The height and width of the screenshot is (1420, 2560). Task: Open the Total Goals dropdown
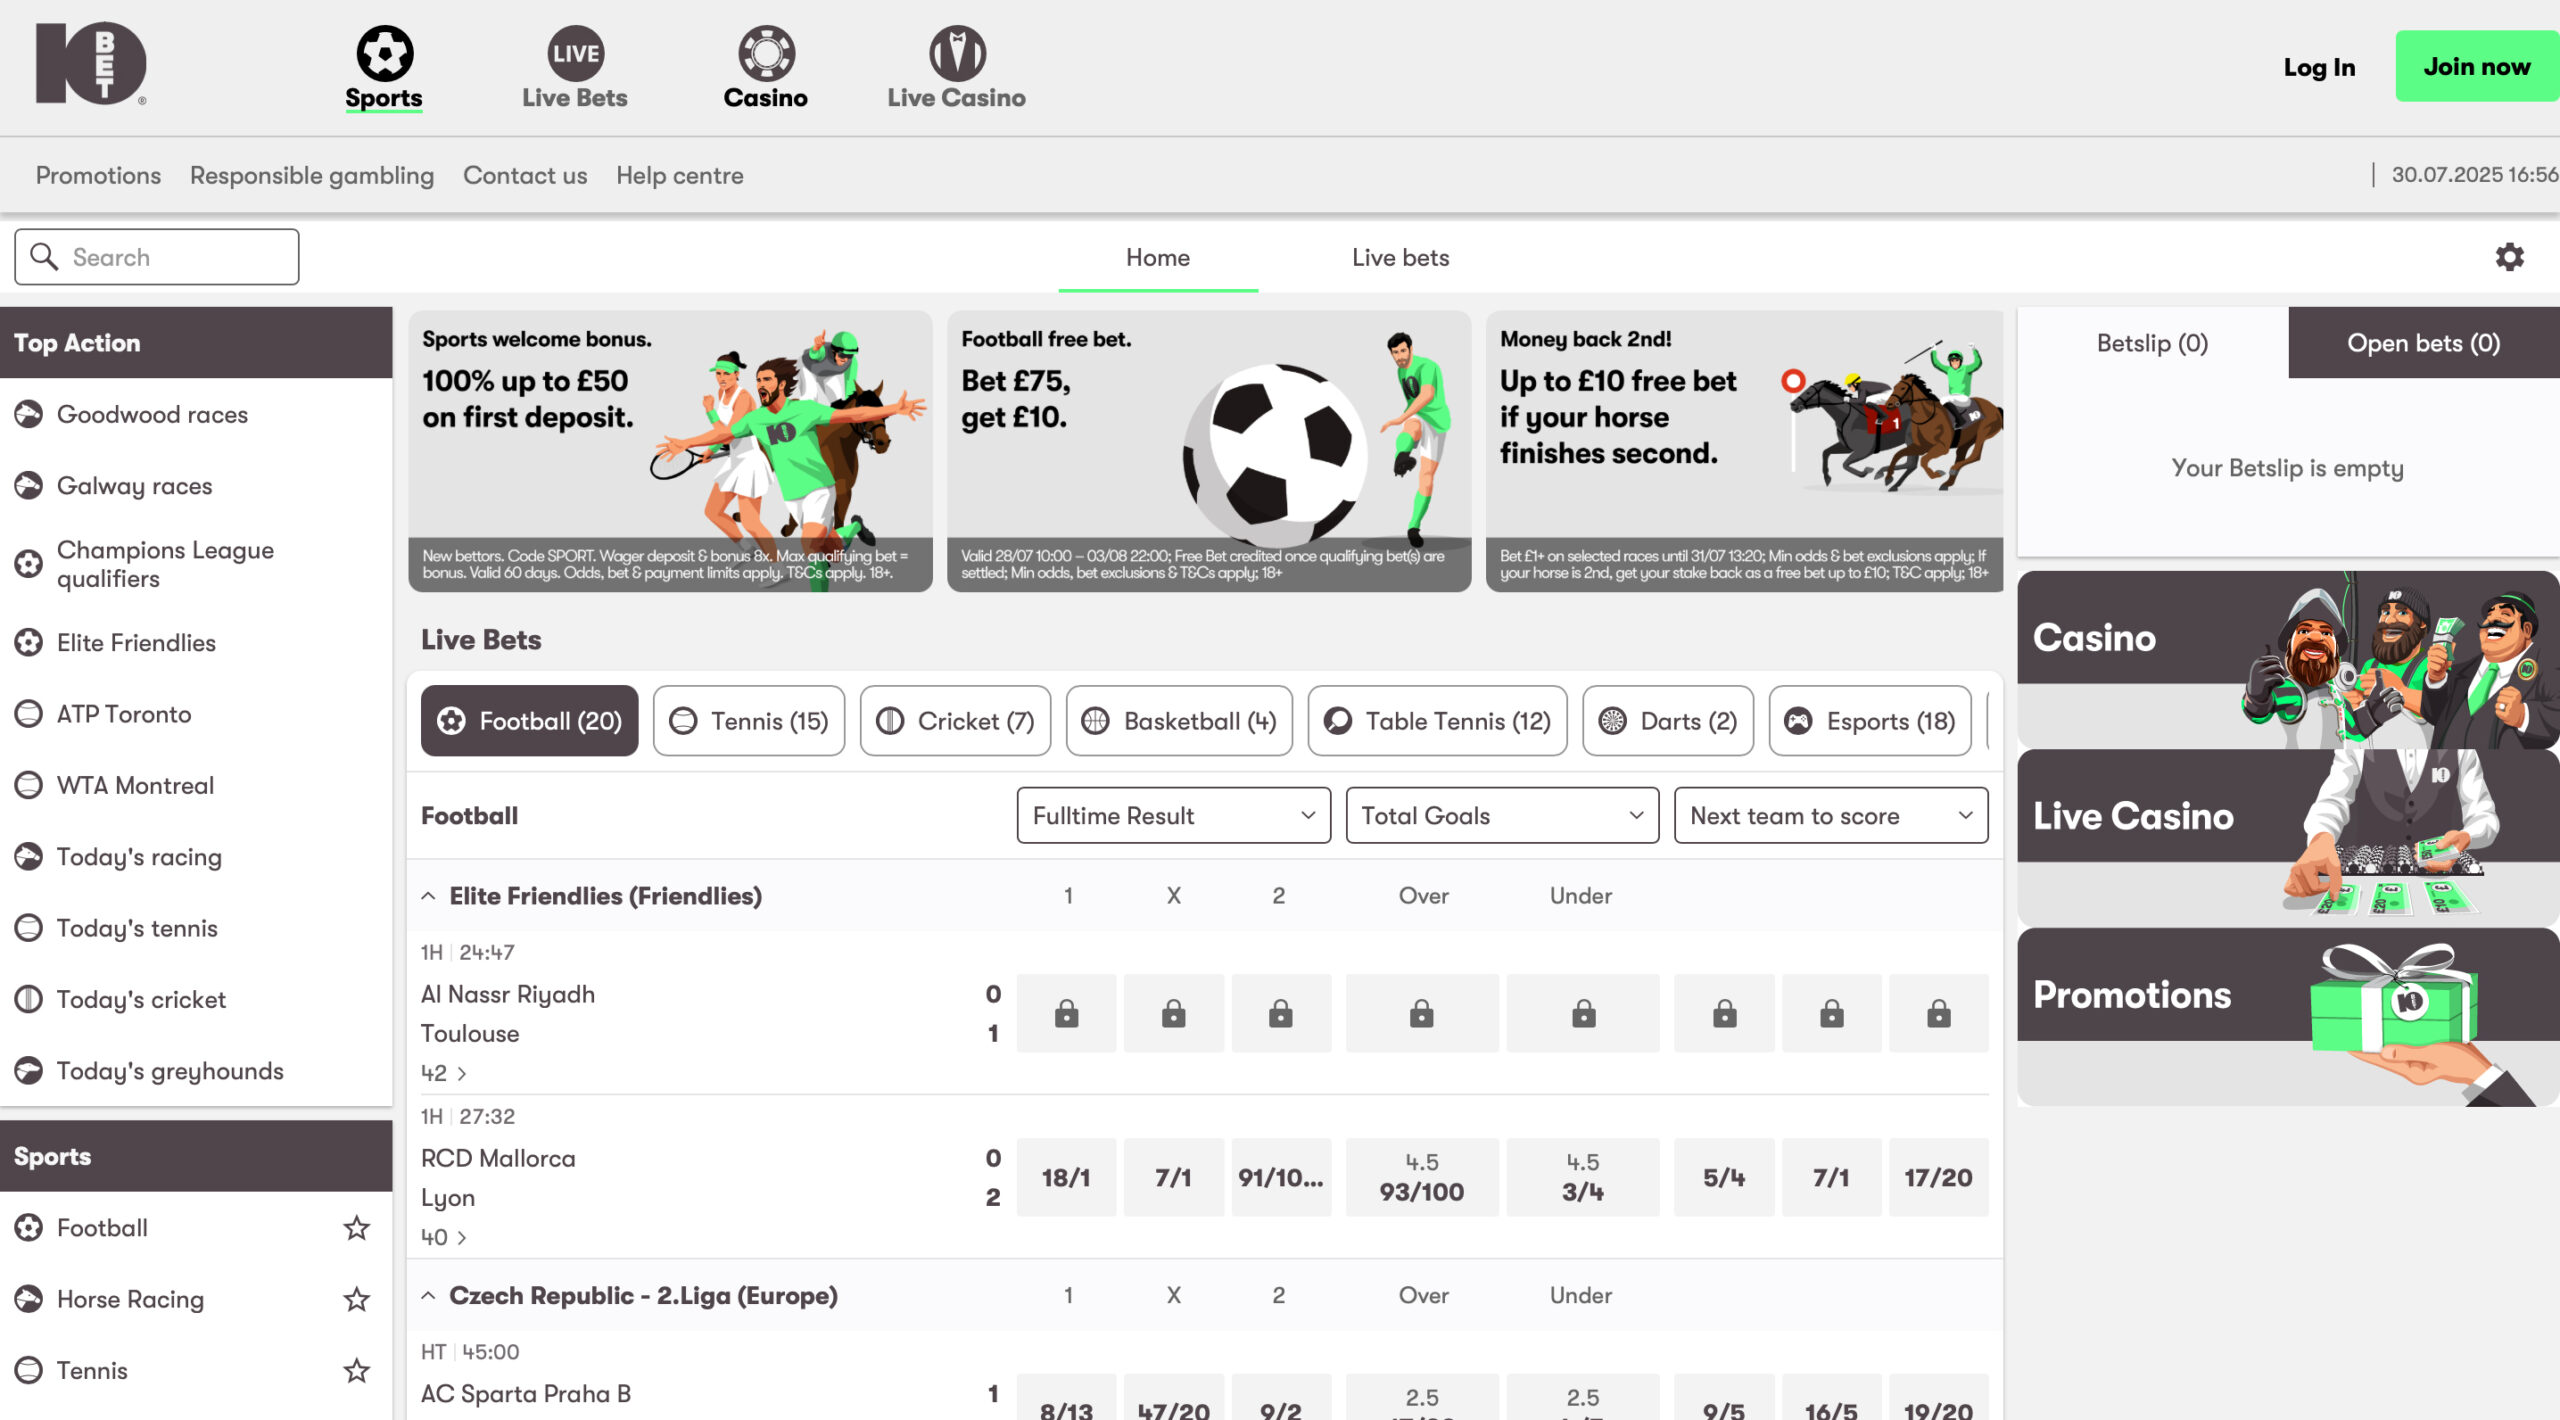[x=1502, y=815]
